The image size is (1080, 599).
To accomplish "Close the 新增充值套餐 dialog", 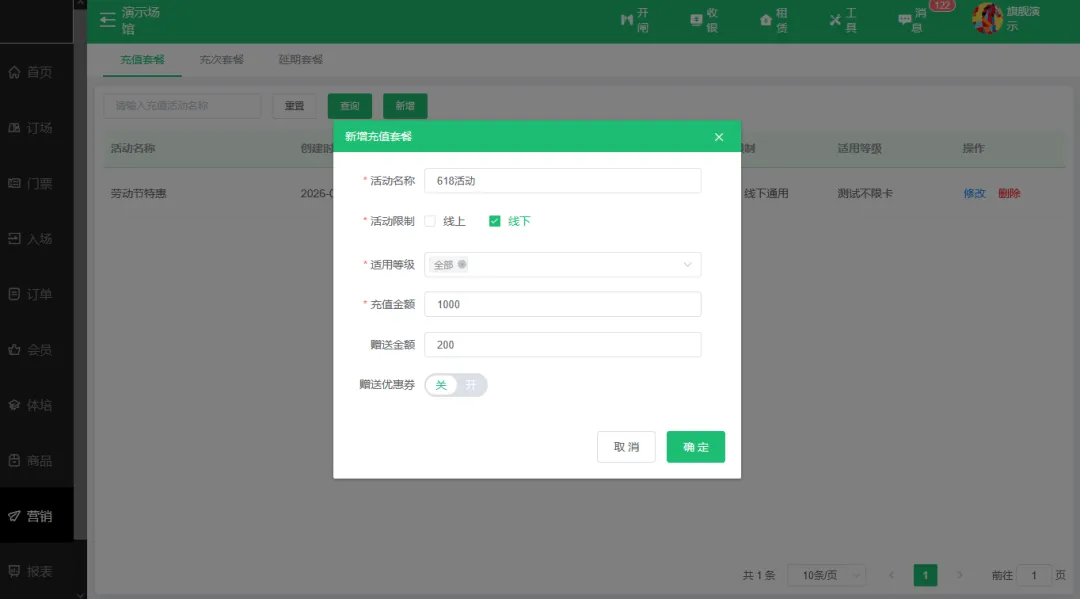I will [718, 137].
